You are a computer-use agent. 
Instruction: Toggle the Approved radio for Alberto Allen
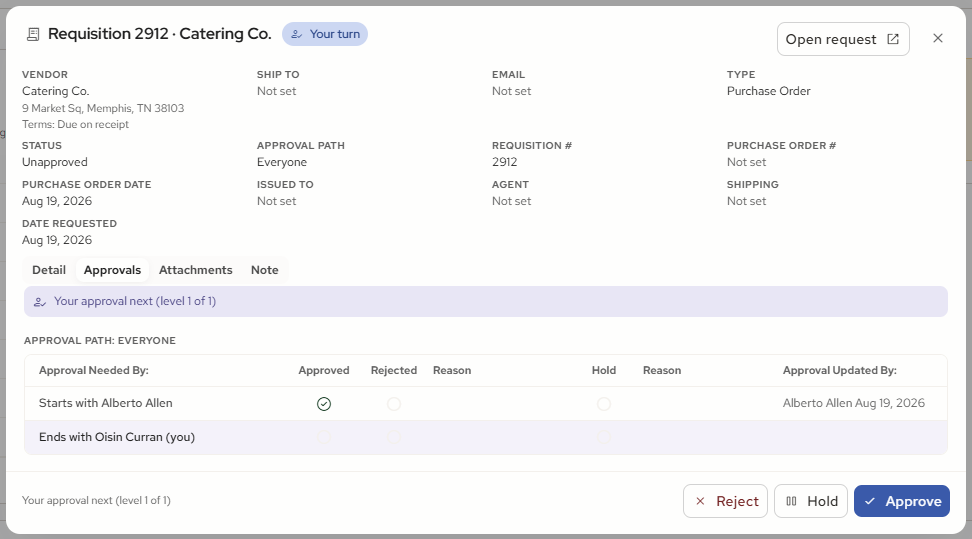[x=324, y=404]
